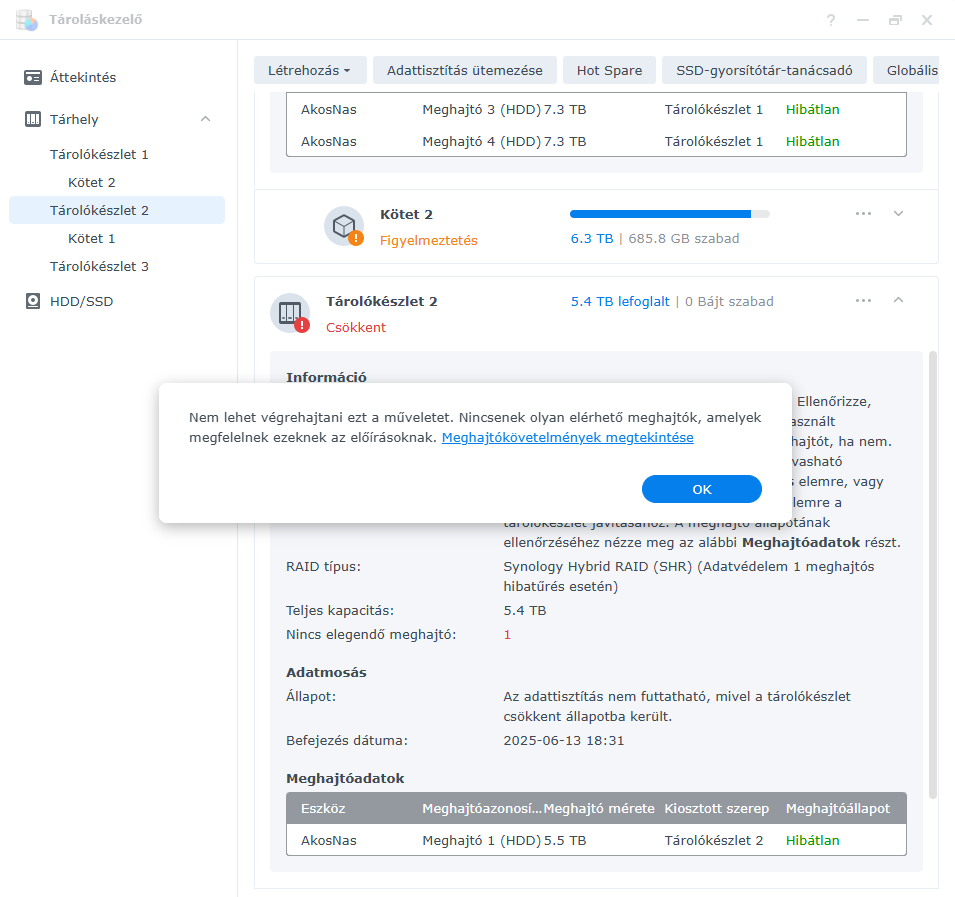Click the Tárhely storage icon in sidebar
Screen dimensions: 955x897
tap(33, 119)
